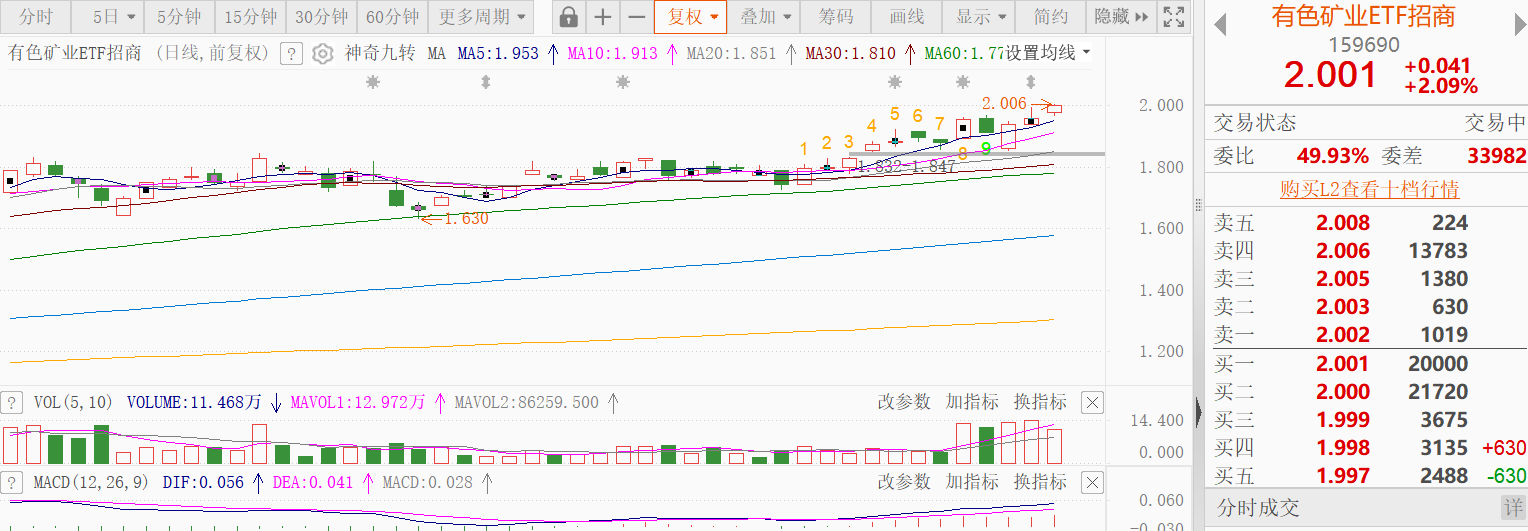Click the help question mark beside the chart title
Viewport: 1528px width, 531px height.
click(x=290, y=54)
